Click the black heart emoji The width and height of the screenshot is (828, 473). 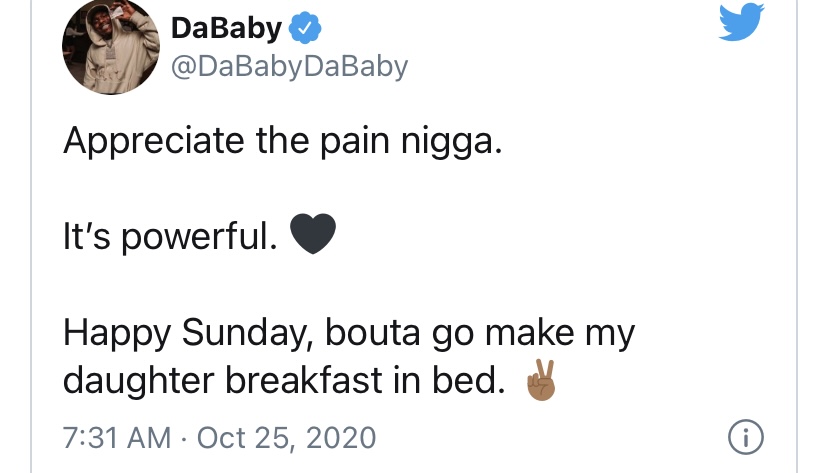(x=313, y=233)
